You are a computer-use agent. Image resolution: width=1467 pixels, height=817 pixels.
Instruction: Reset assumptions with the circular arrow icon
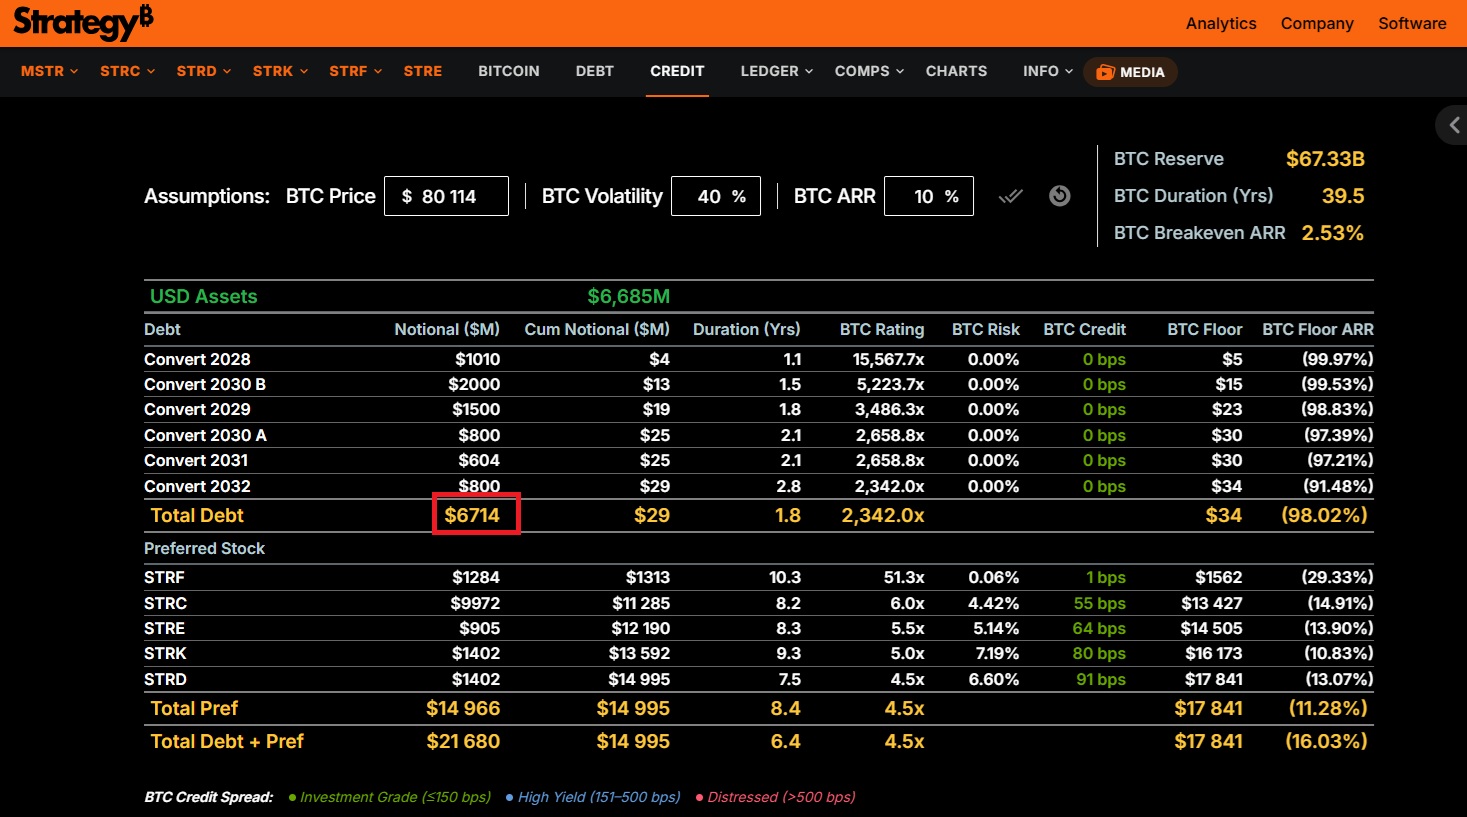[x=1060, y=196]
